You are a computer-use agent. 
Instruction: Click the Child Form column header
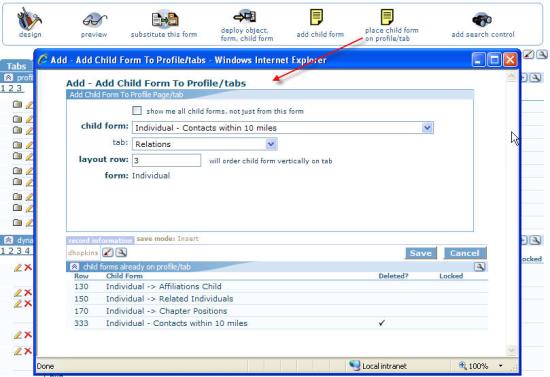(125, 276)
